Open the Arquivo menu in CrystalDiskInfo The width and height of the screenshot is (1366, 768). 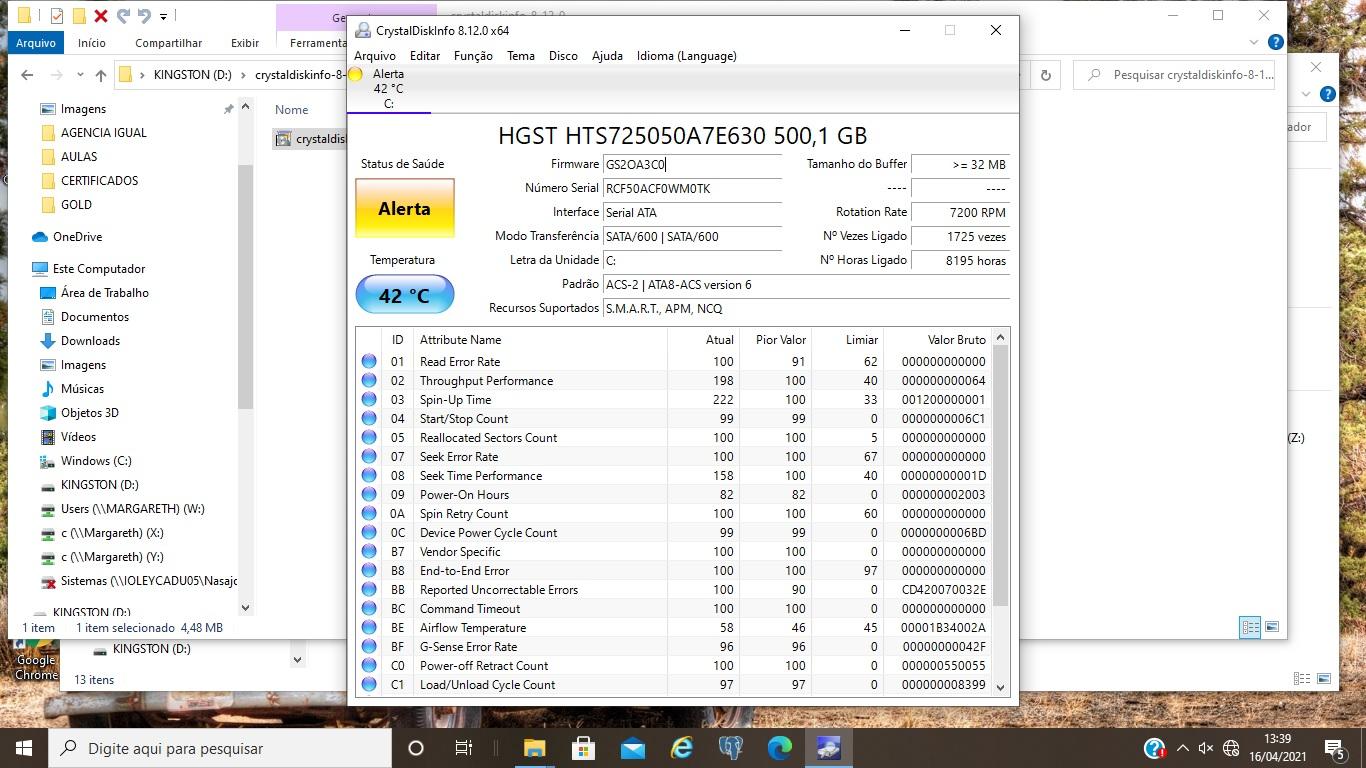tap(375, 56)
